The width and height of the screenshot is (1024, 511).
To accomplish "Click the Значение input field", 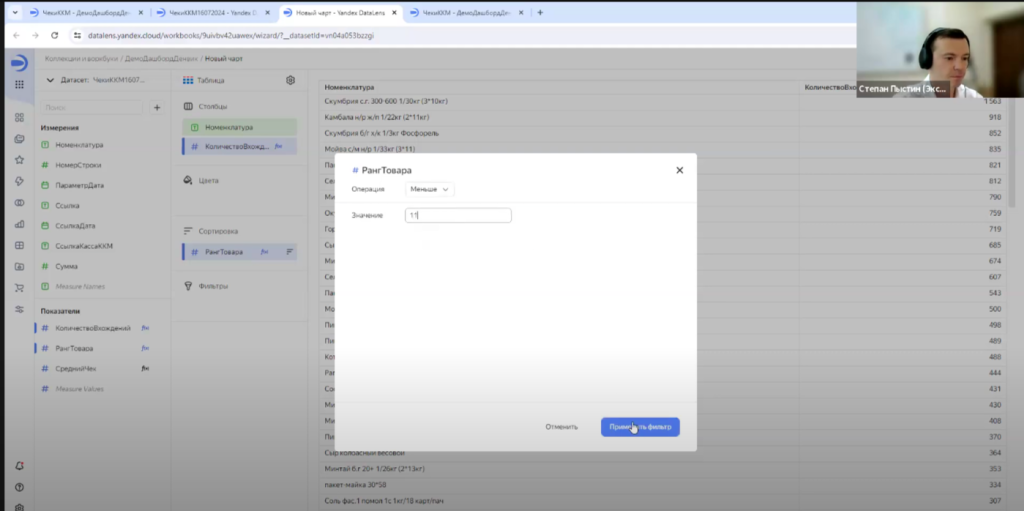I will pyautogui.click(x=458, y=215).
